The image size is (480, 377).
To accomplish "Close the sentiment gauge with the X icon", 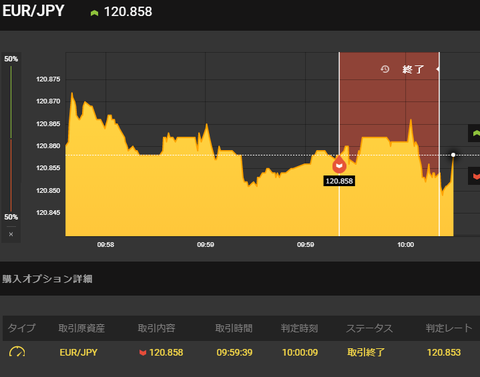I will click(11, 234).
